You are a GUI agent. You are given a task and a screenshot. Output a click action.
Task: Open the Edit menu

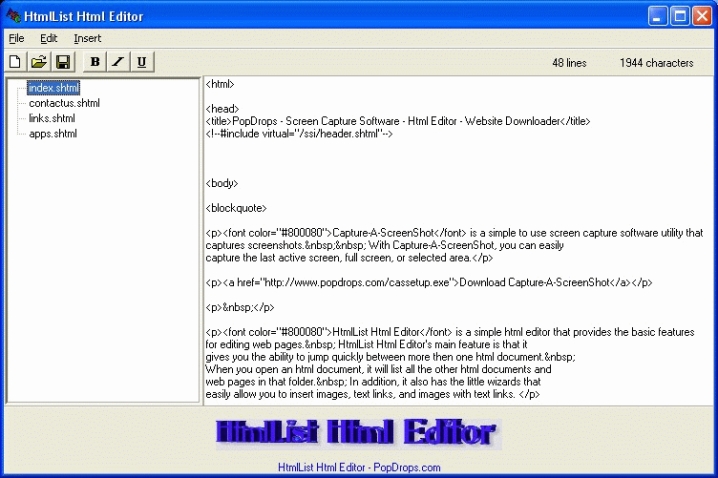(x=48, y=38)
